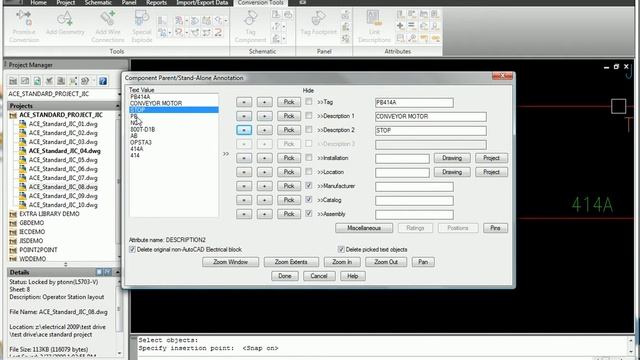This screenshot has height=360, width=640.
Task: Switch to the Reports ribbon tab
Action: (156, 2)
